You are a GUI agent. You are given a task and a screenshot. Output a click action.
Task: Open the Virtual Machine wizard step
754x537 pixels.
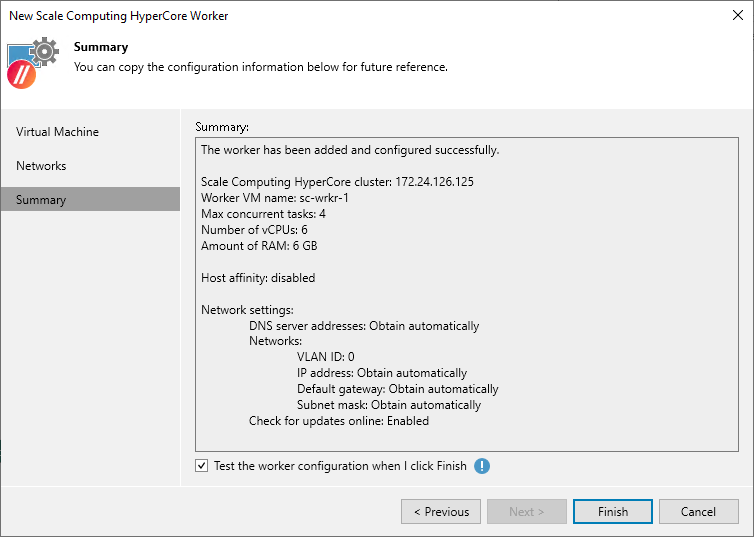[x=57, y=132]
